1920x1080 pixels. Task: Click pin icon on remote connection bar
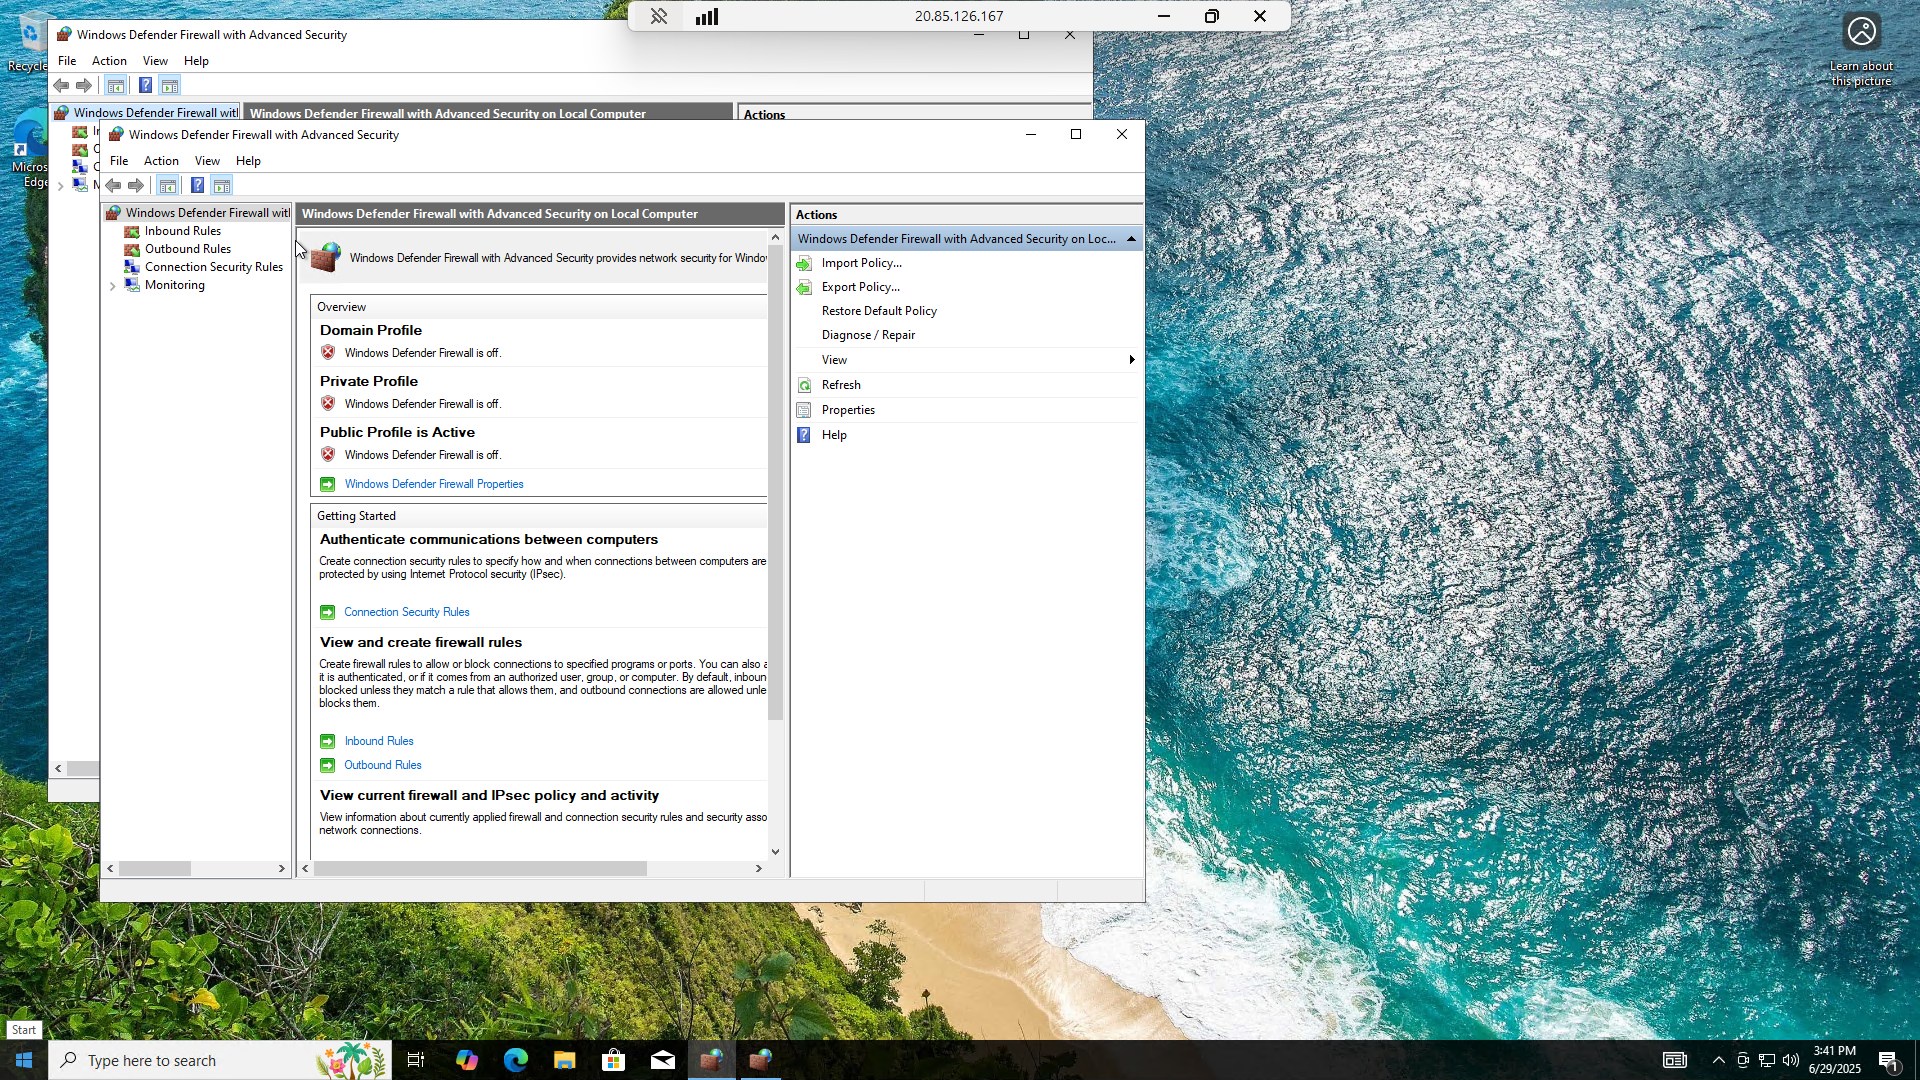[659, 16]
